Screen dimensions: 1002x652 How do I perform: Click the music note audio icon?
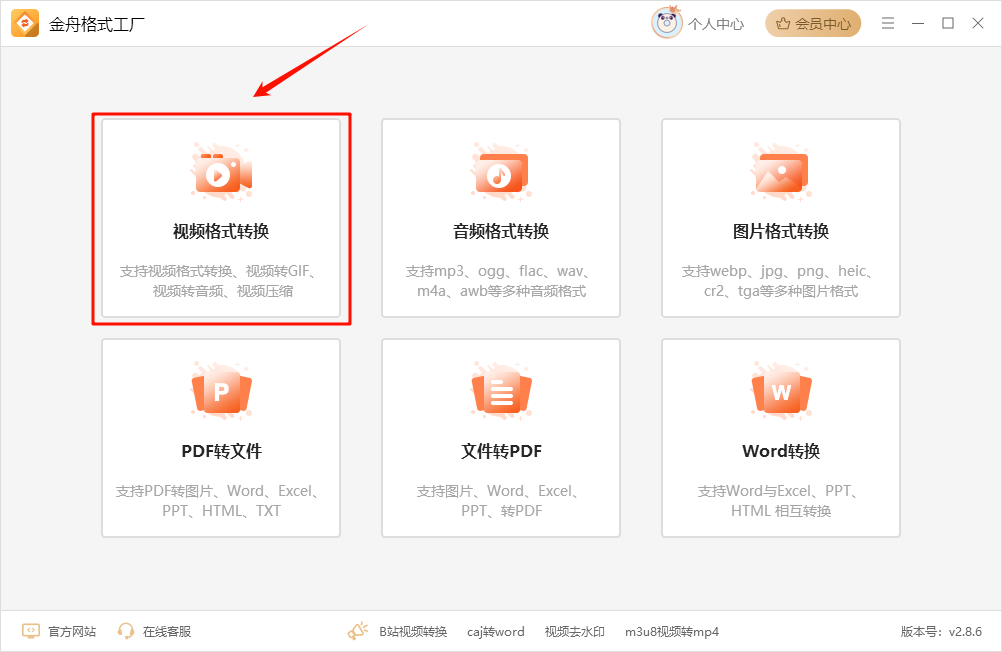click(501, 172)
